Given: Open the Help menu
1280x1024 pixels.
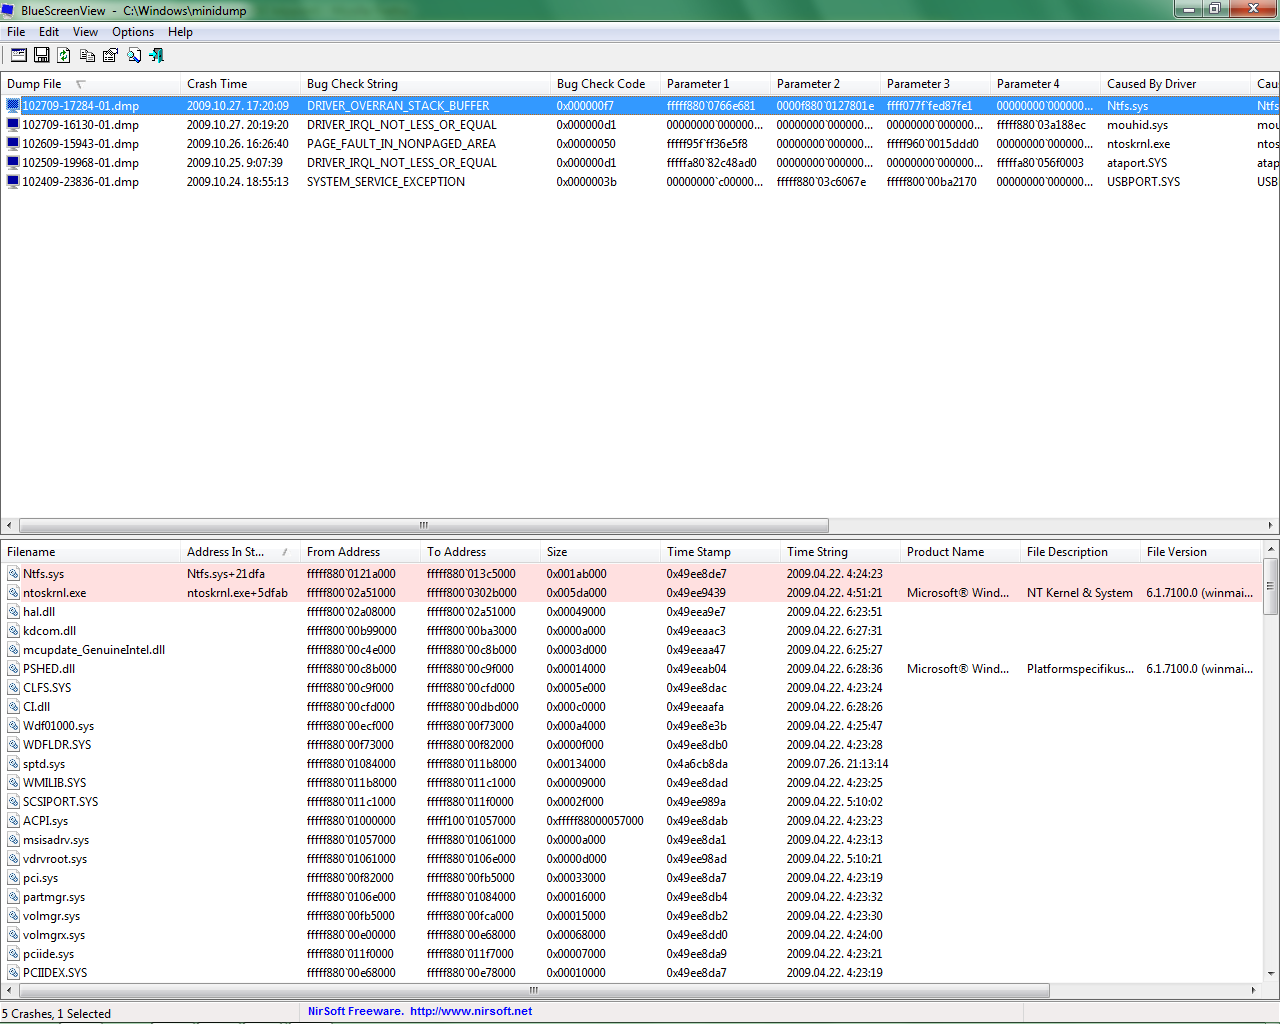Looking at the screenshot, I should [x=180, y=32].
